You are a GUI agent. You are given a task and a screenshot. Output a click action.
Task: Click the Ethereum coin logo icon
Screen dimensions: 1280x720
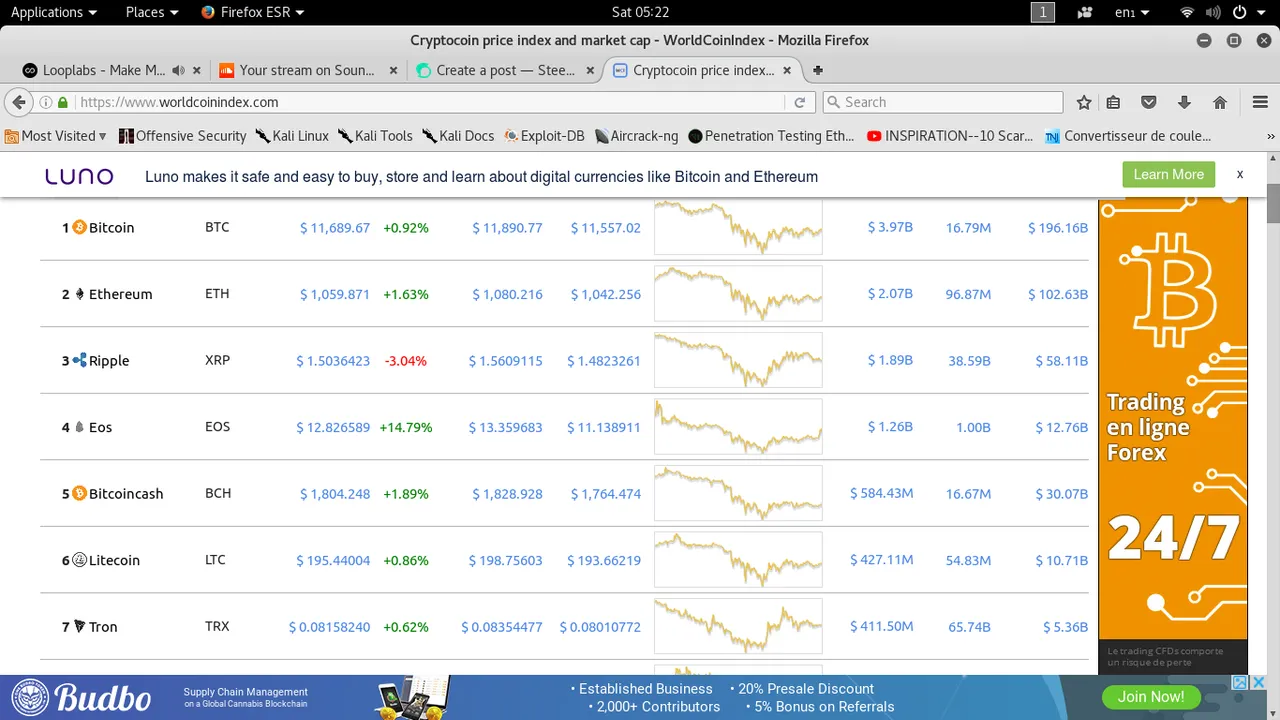point(79,294)
